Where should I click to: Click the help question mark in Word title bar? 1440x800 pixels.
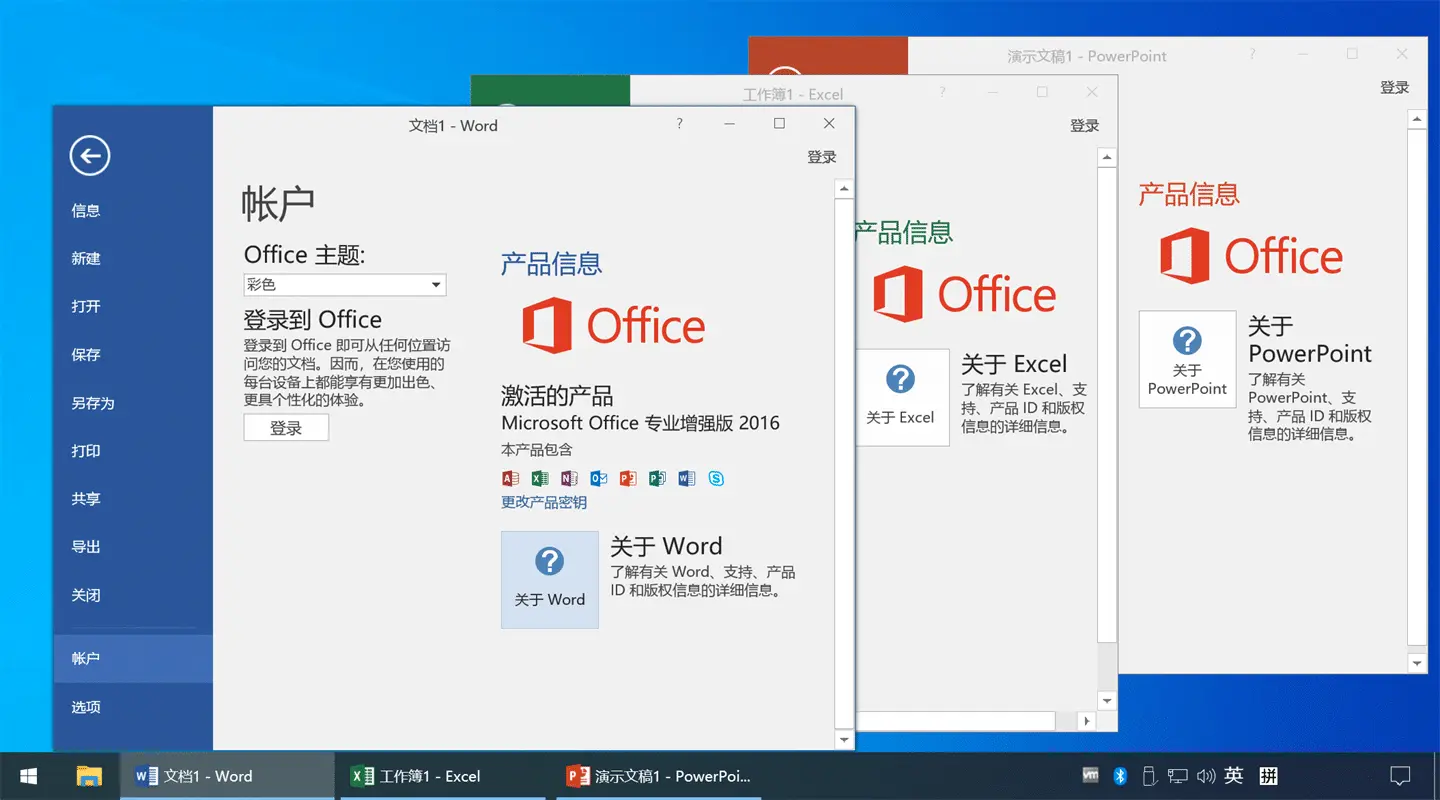pos(680,124)
